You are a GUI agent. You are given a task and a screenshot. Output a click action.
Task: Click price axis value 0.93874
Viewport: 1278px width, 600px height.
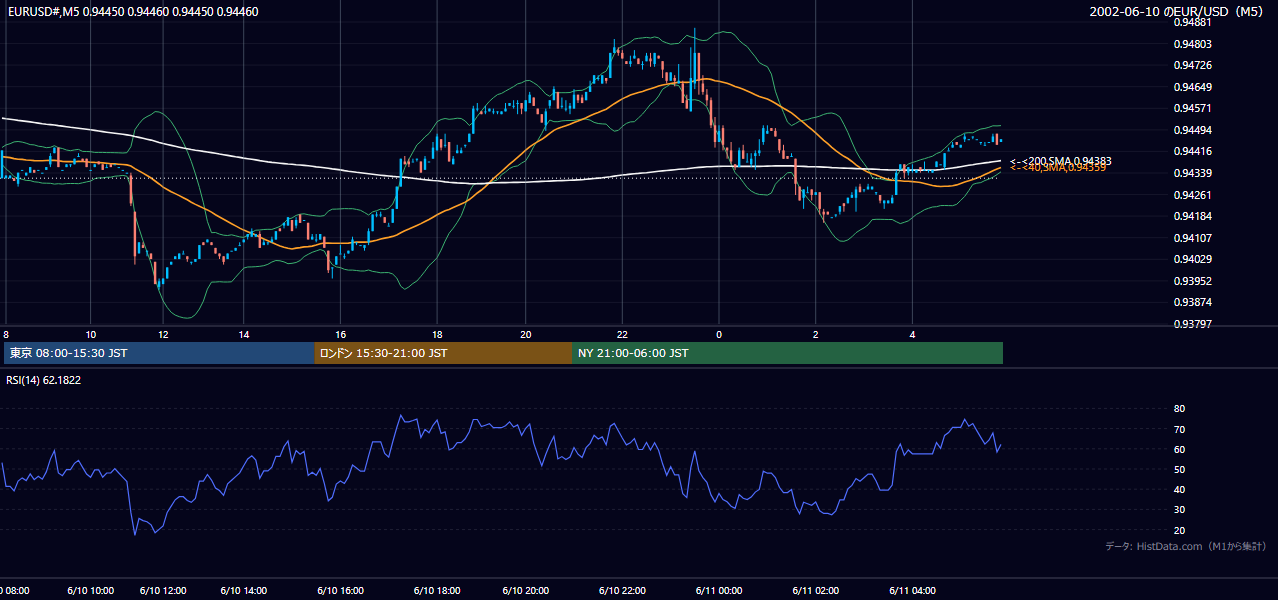1192,302
